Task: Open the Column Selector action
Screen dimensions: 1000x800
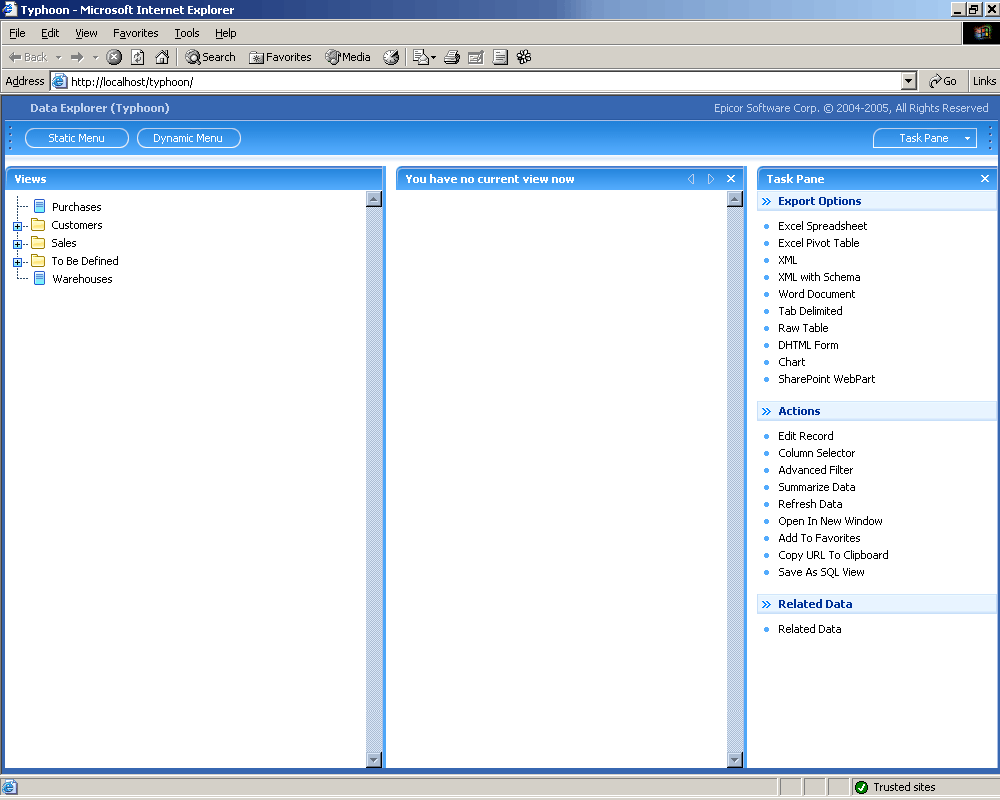Action: [816, 453]
